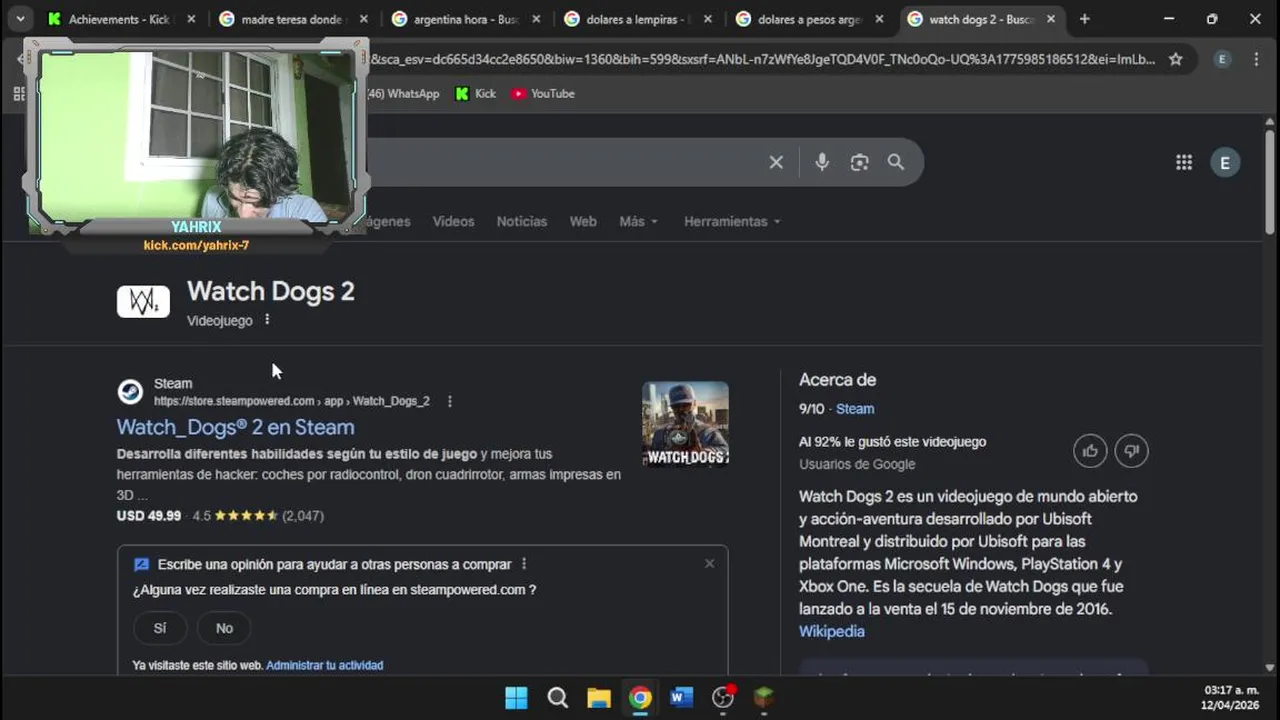The image size is (1280, 720).
Task: Like this videogame with thumbs up
Action: [x=1090, y=451]
